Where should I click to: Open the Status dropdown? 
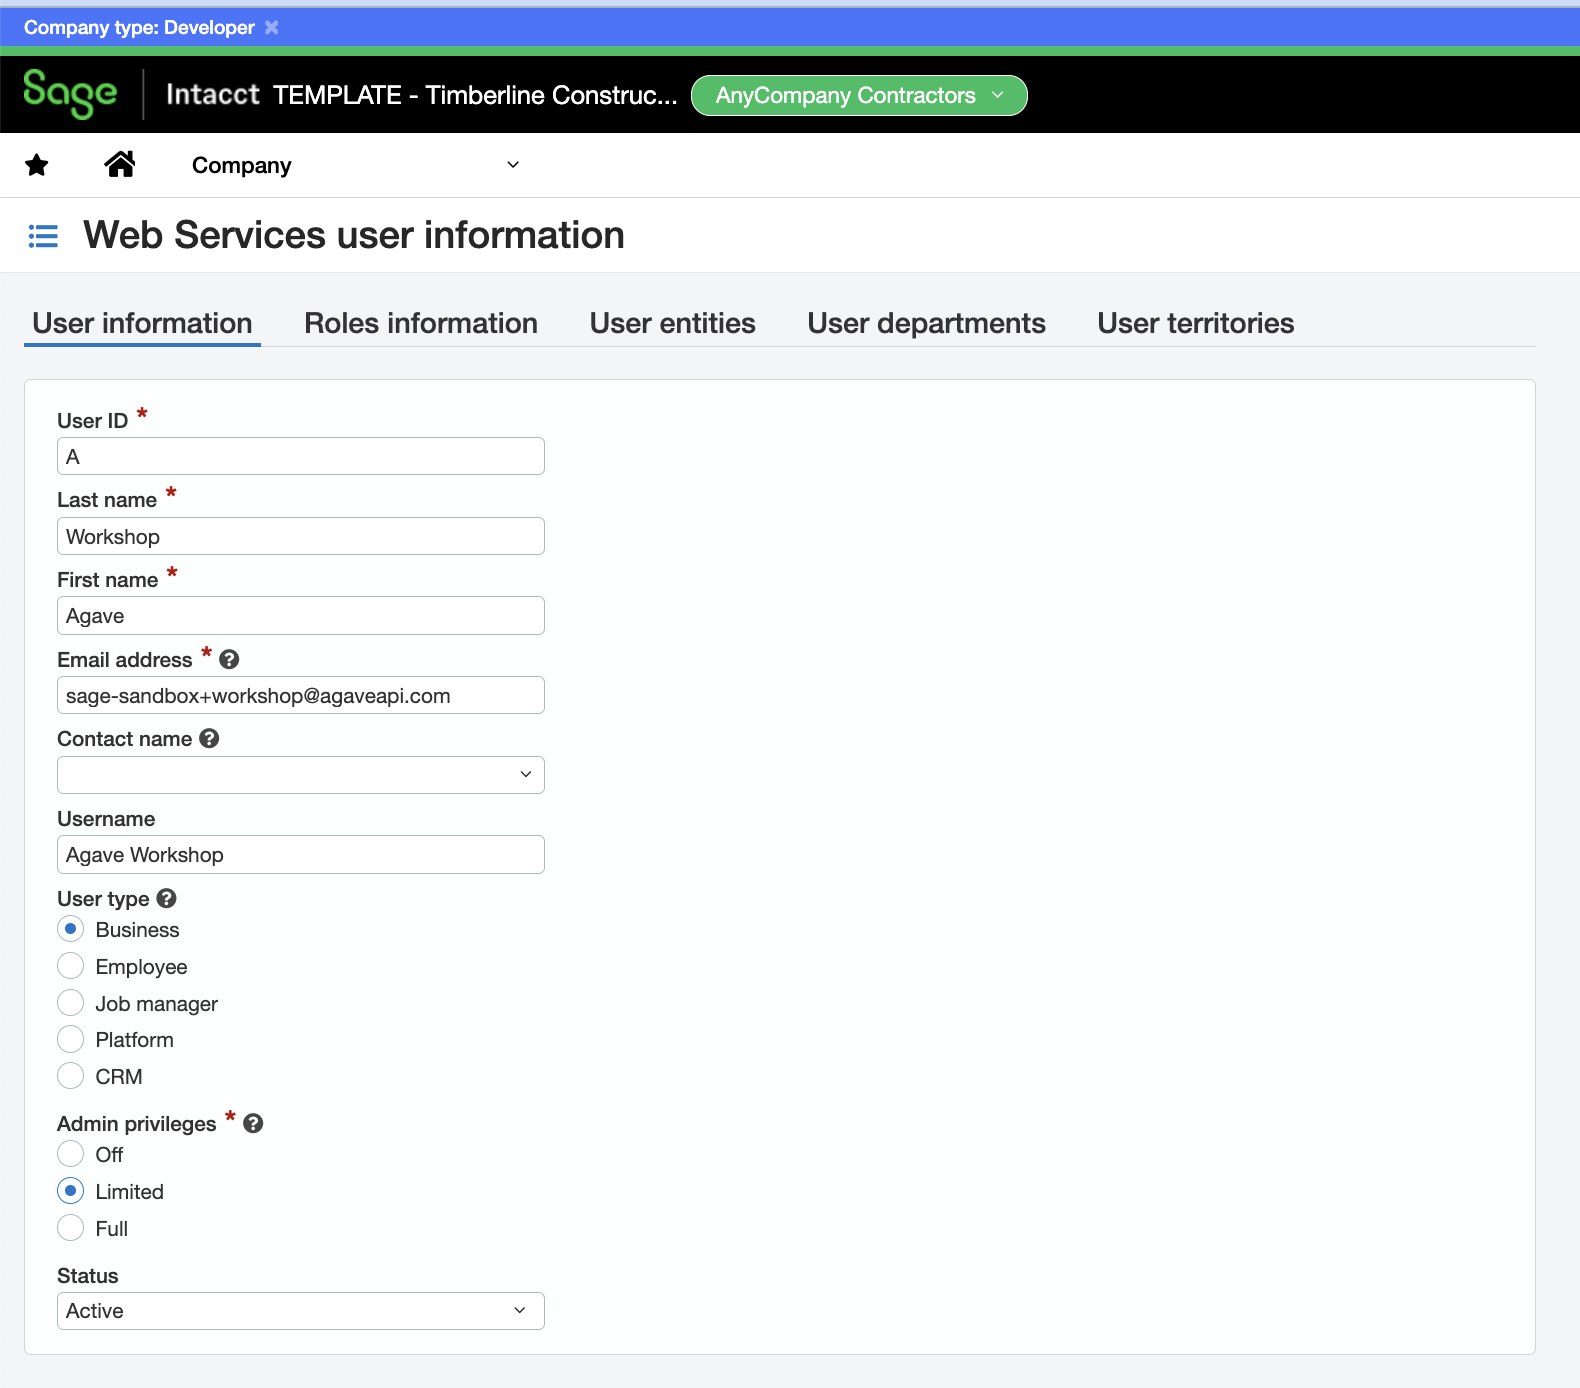click(301, 1311)
